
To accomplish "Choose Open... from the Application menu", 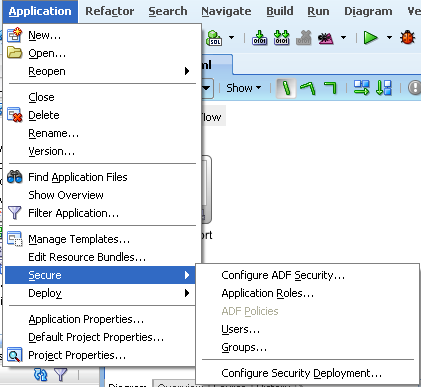I will click(x=103, y=53).
